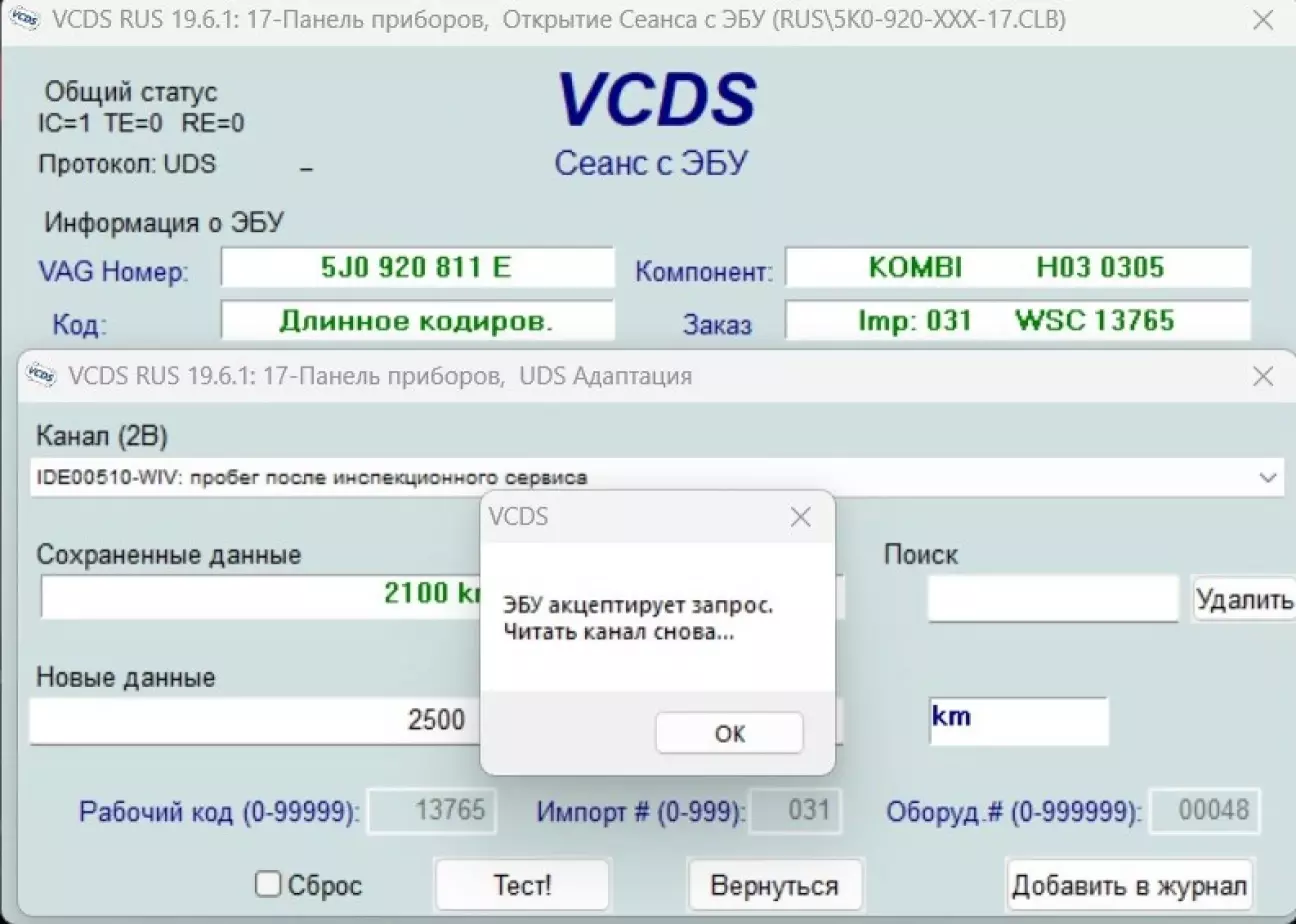Screen dimensions: 1296x924
Task: Close the UDS Адаптация window
Action: click(1263, 376)
